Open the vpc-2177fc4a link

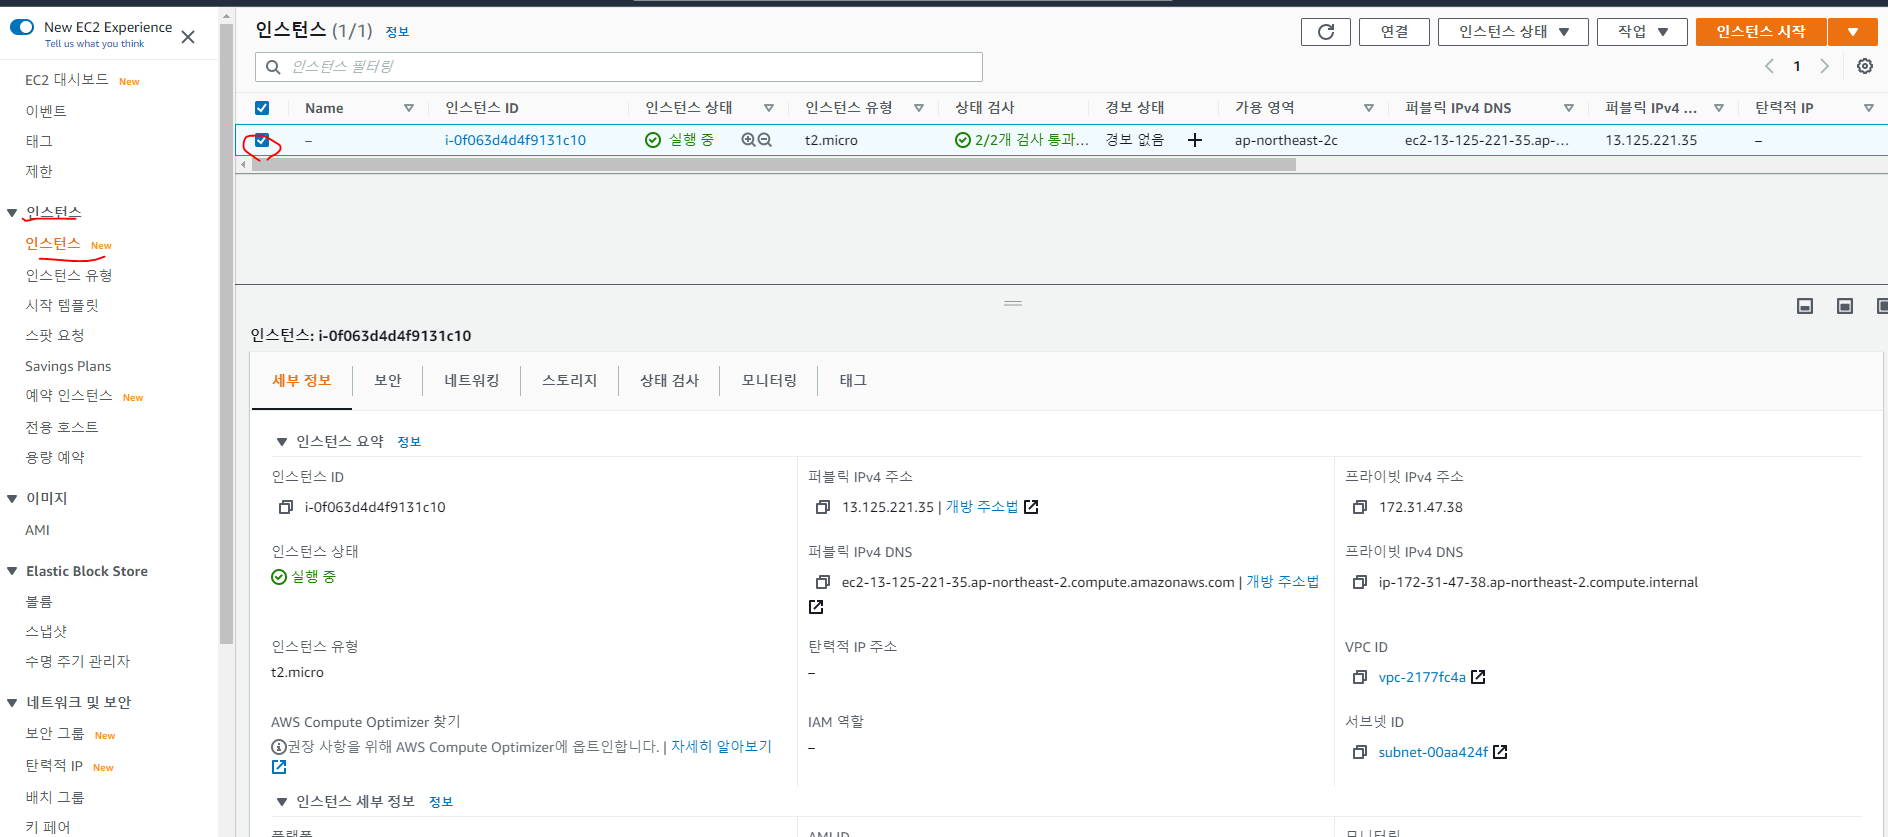tap(1422, 677)
